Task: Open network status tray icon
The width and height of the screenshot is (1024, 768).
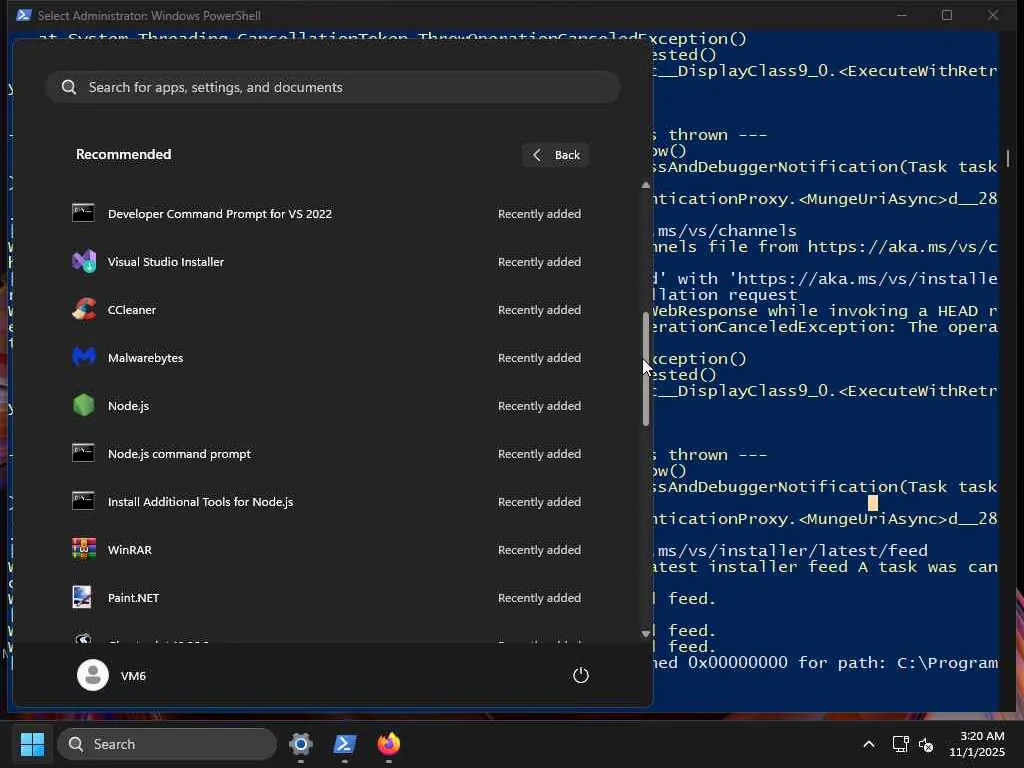Action: [900, 744]
